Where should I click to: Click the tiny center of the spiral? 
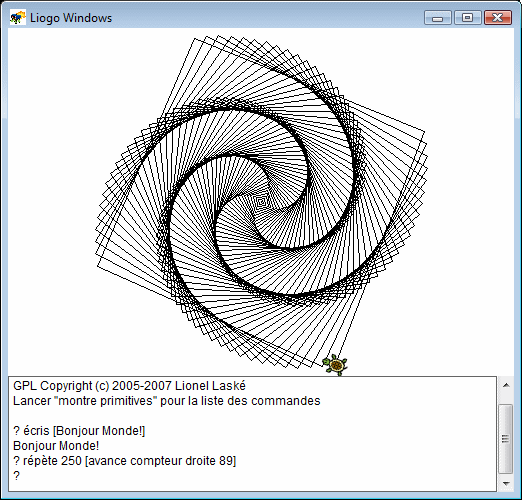(x=261, y=201)
